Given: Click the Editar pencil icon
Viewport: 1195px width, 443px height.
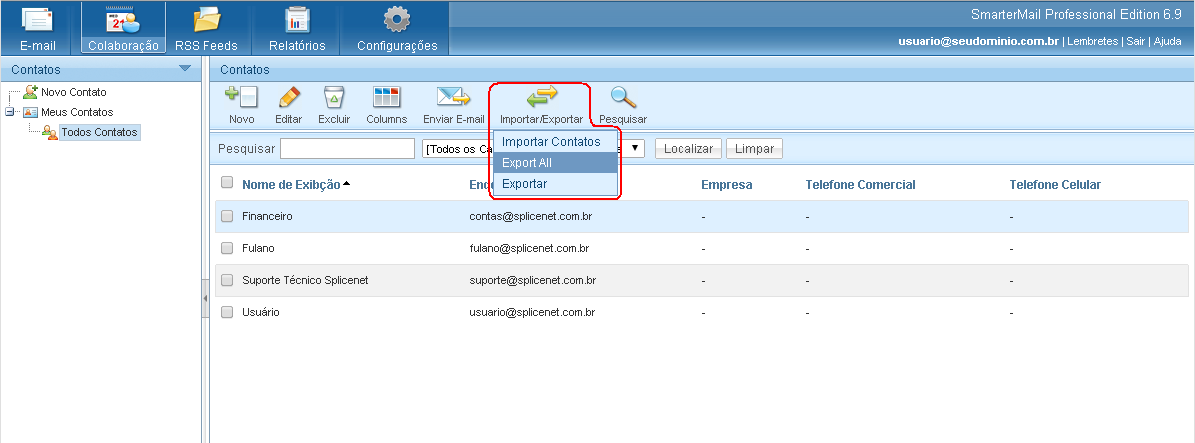Looking at the screenshot, I should click(x=289, y=98).
